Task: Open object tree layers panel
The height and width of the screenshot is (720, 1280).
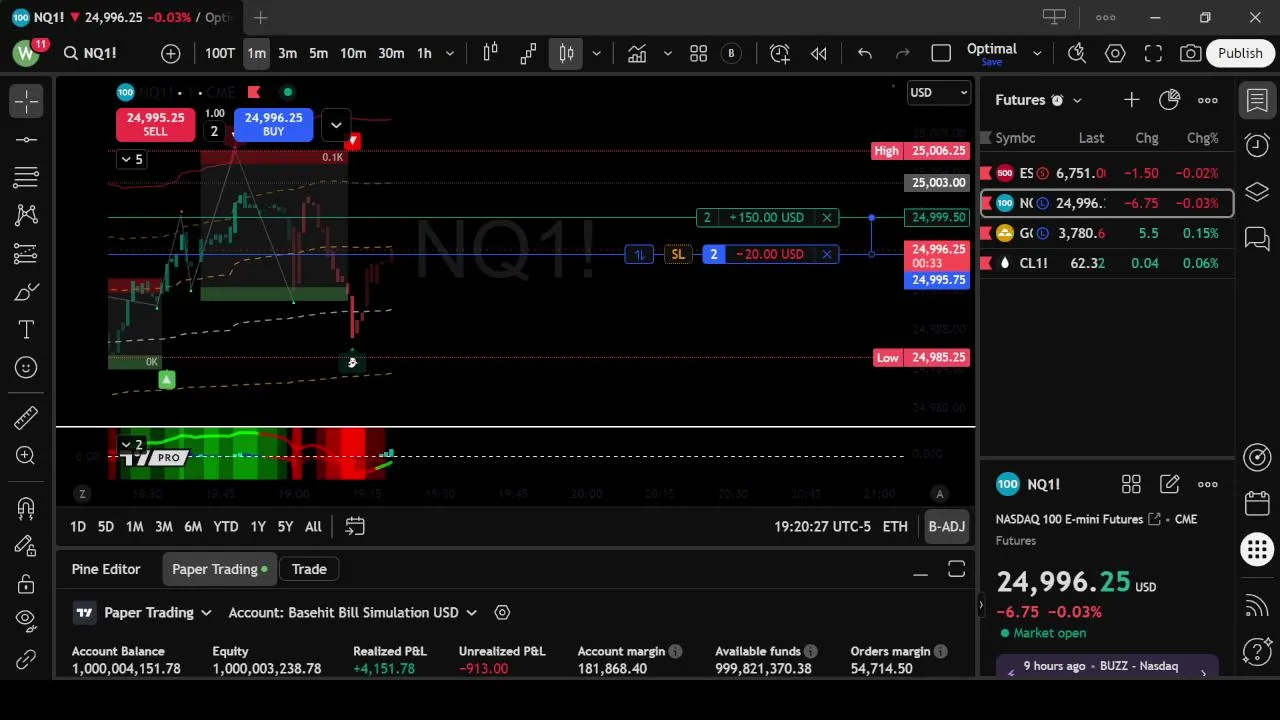Action: [1257, 192]
